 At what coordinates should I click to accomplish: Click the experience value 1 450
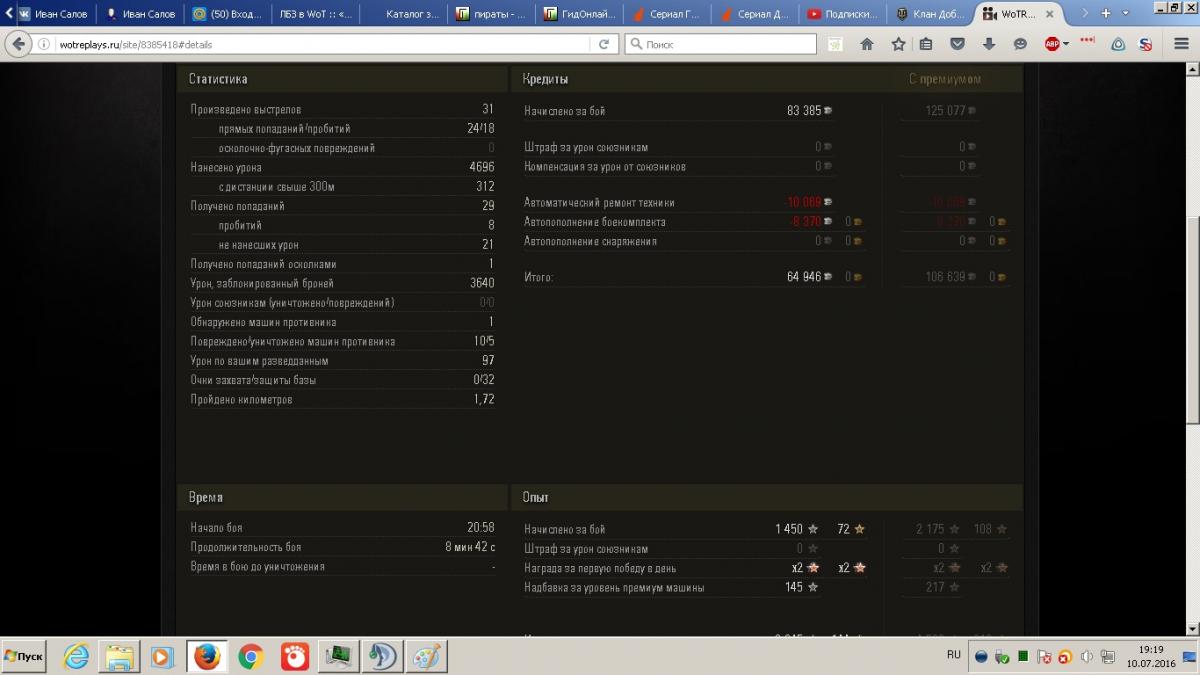click(x=789, y=529)
